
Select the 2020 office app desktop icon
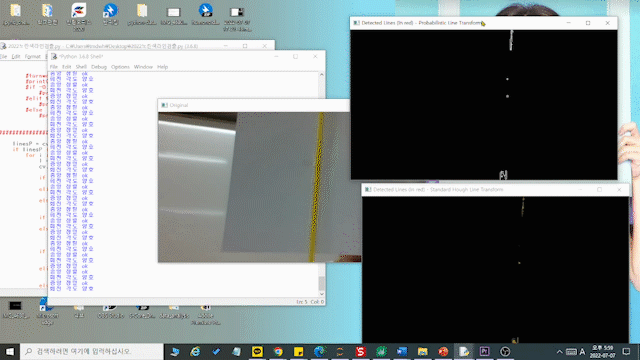click(x=78, y=17)
